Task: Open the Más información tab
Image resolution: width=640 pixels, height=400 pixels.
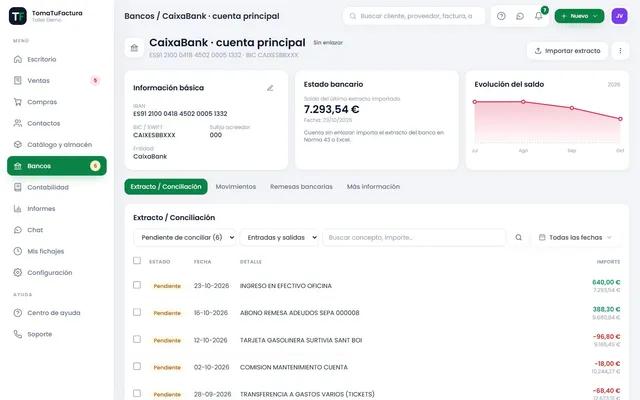Action: pyautogui.click(x=373, y=187)
